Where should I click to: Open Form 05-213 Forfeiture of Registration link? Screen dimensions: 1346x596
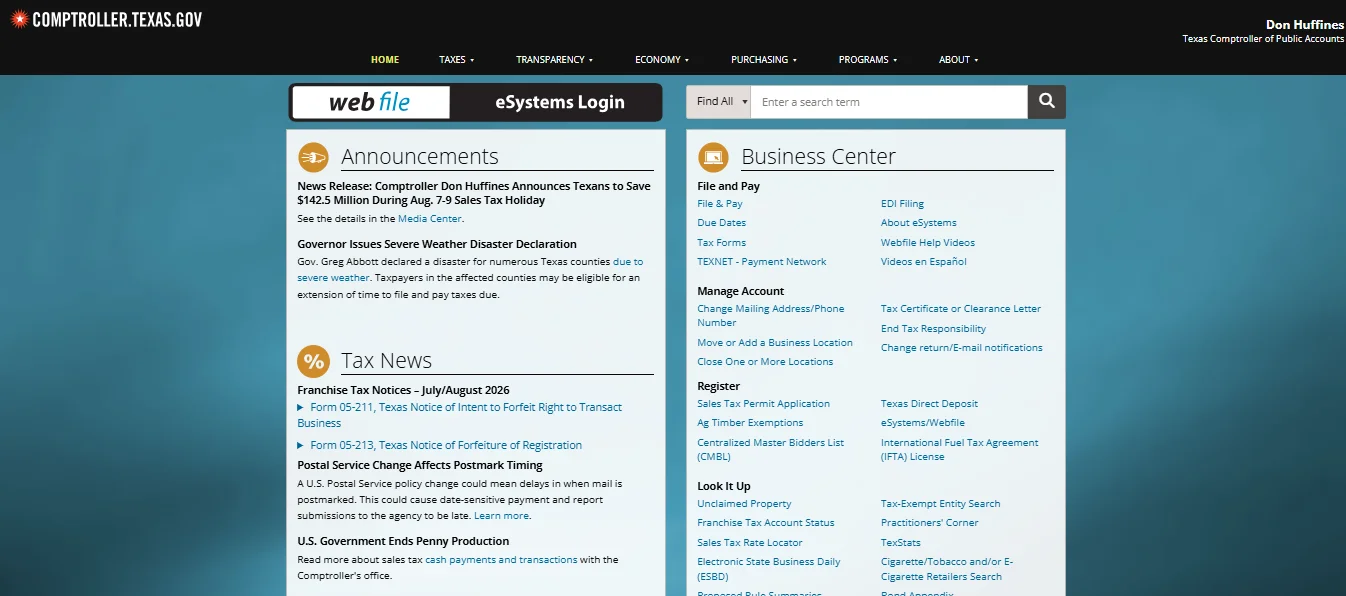[x=446, y=446]
